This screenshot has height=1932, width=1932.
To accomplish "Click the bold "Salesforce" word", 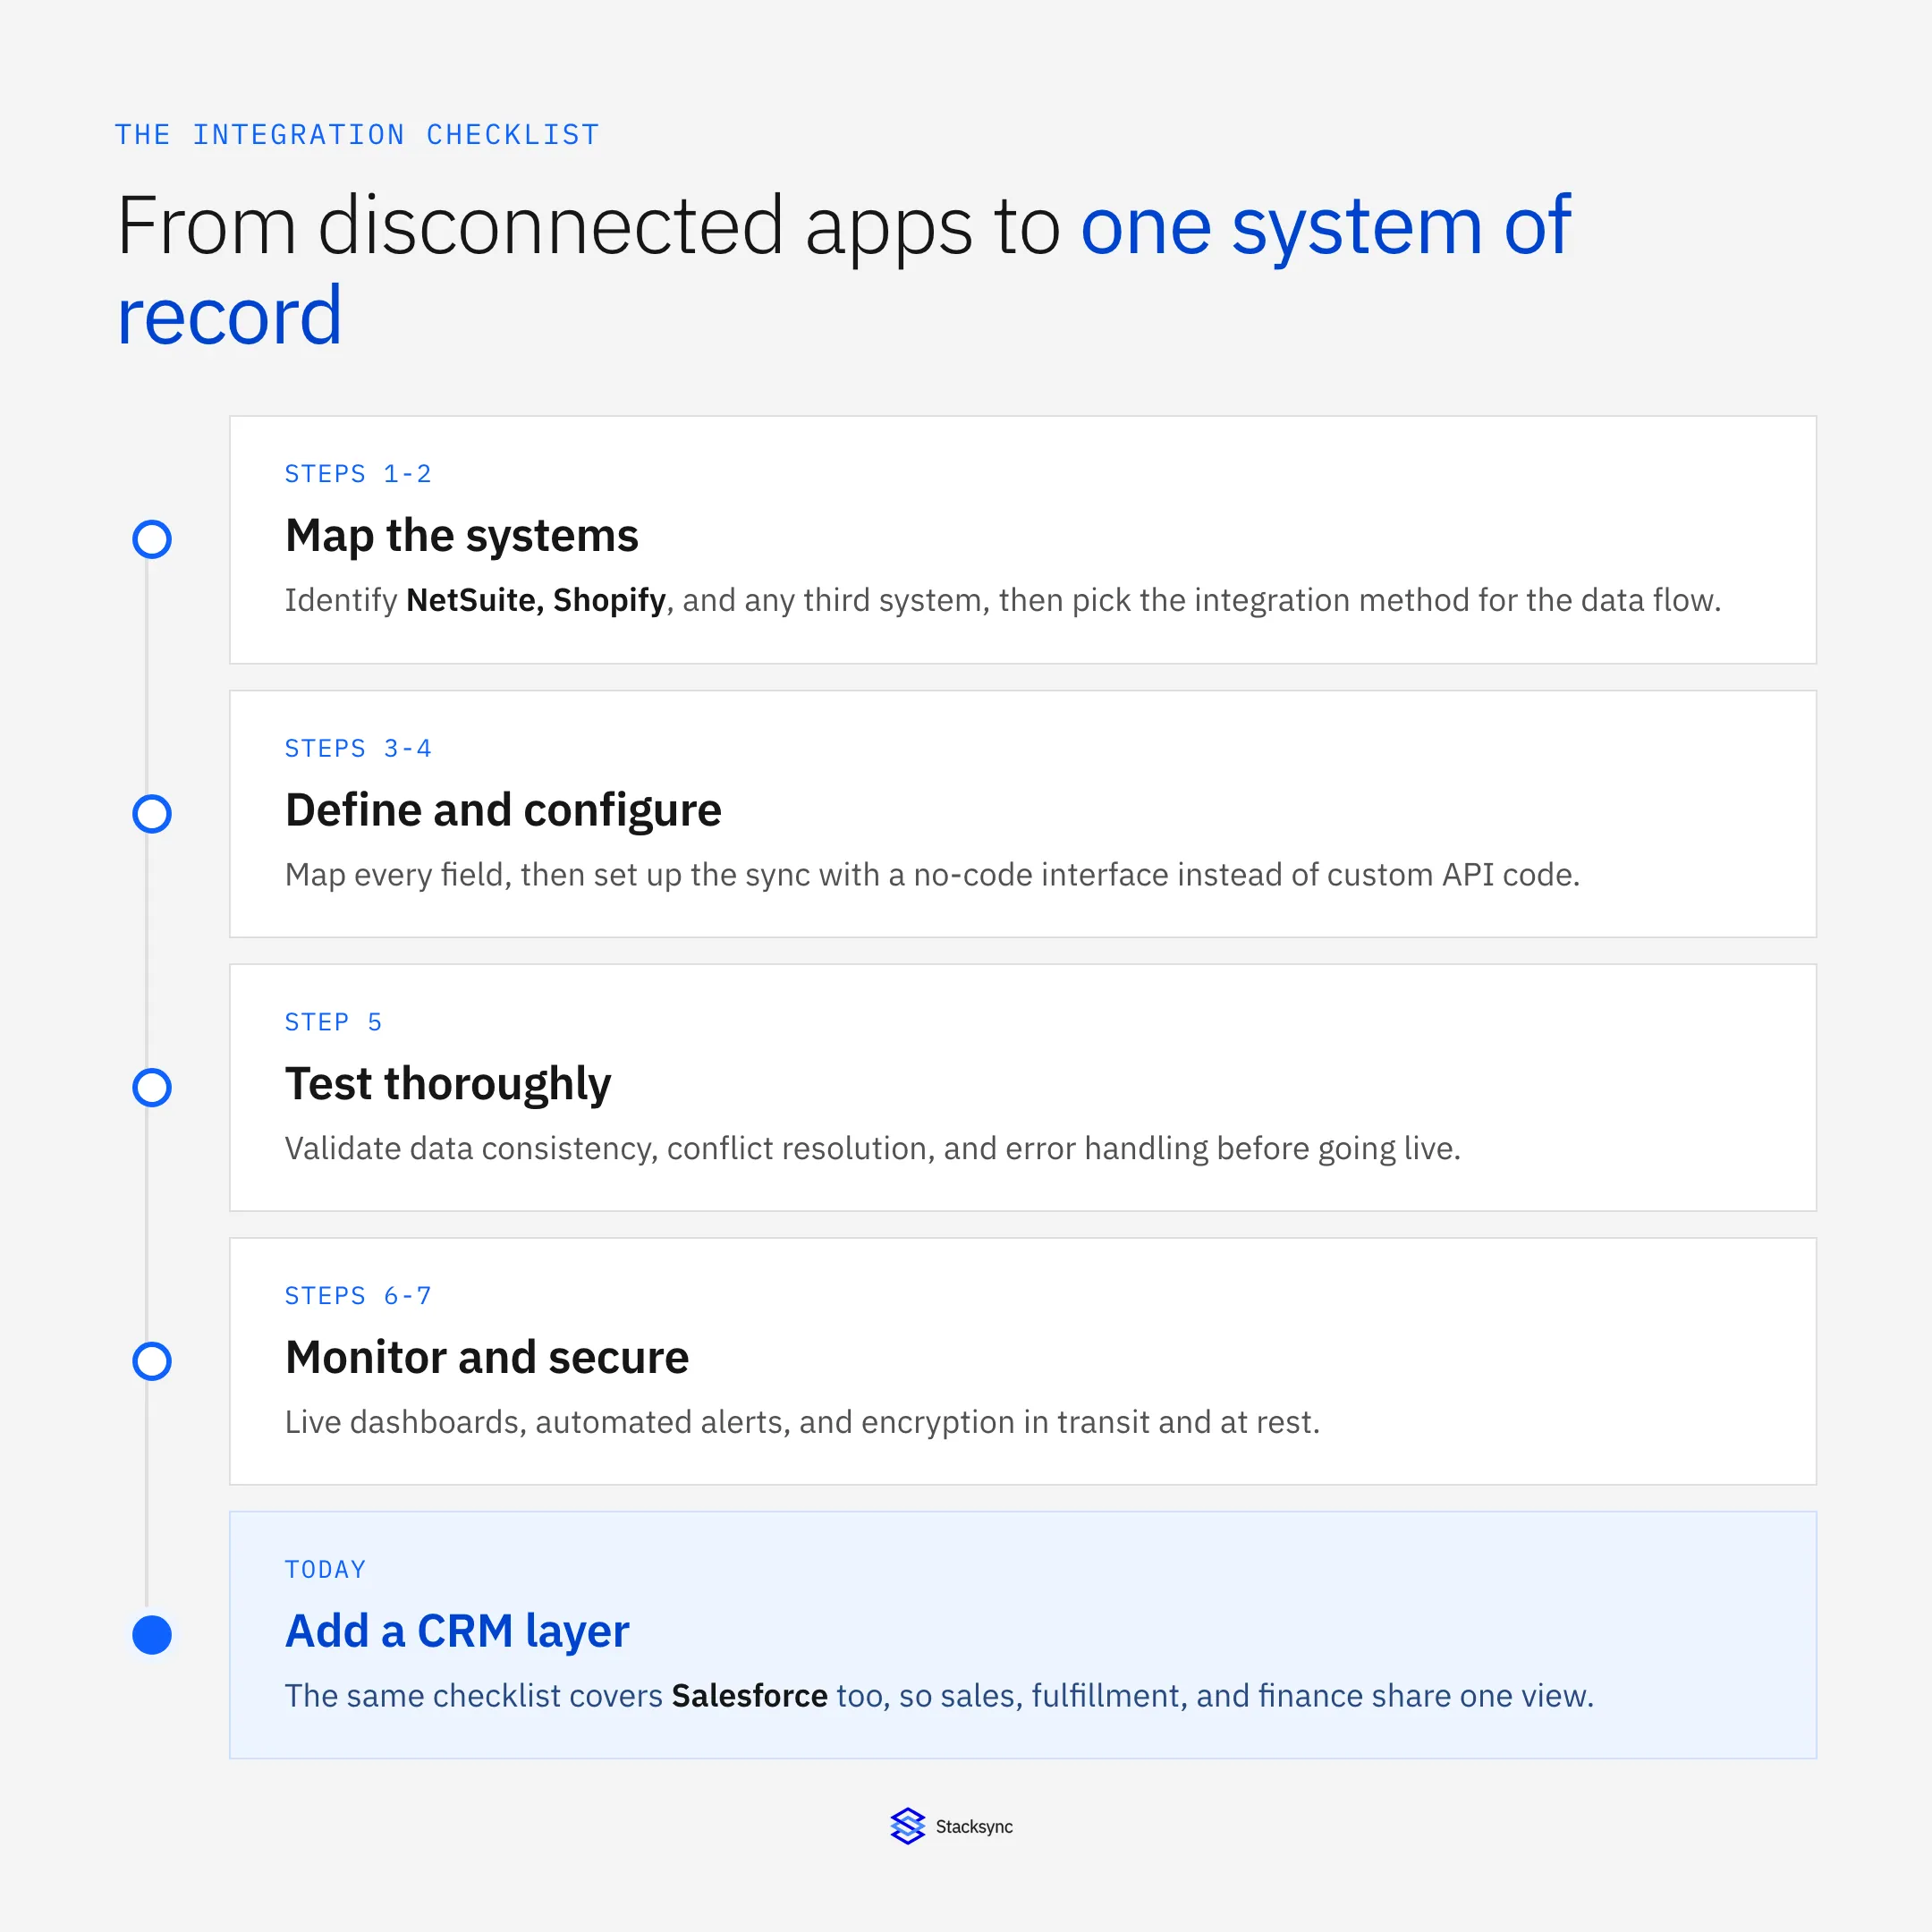I will (x=750, y=1696).
